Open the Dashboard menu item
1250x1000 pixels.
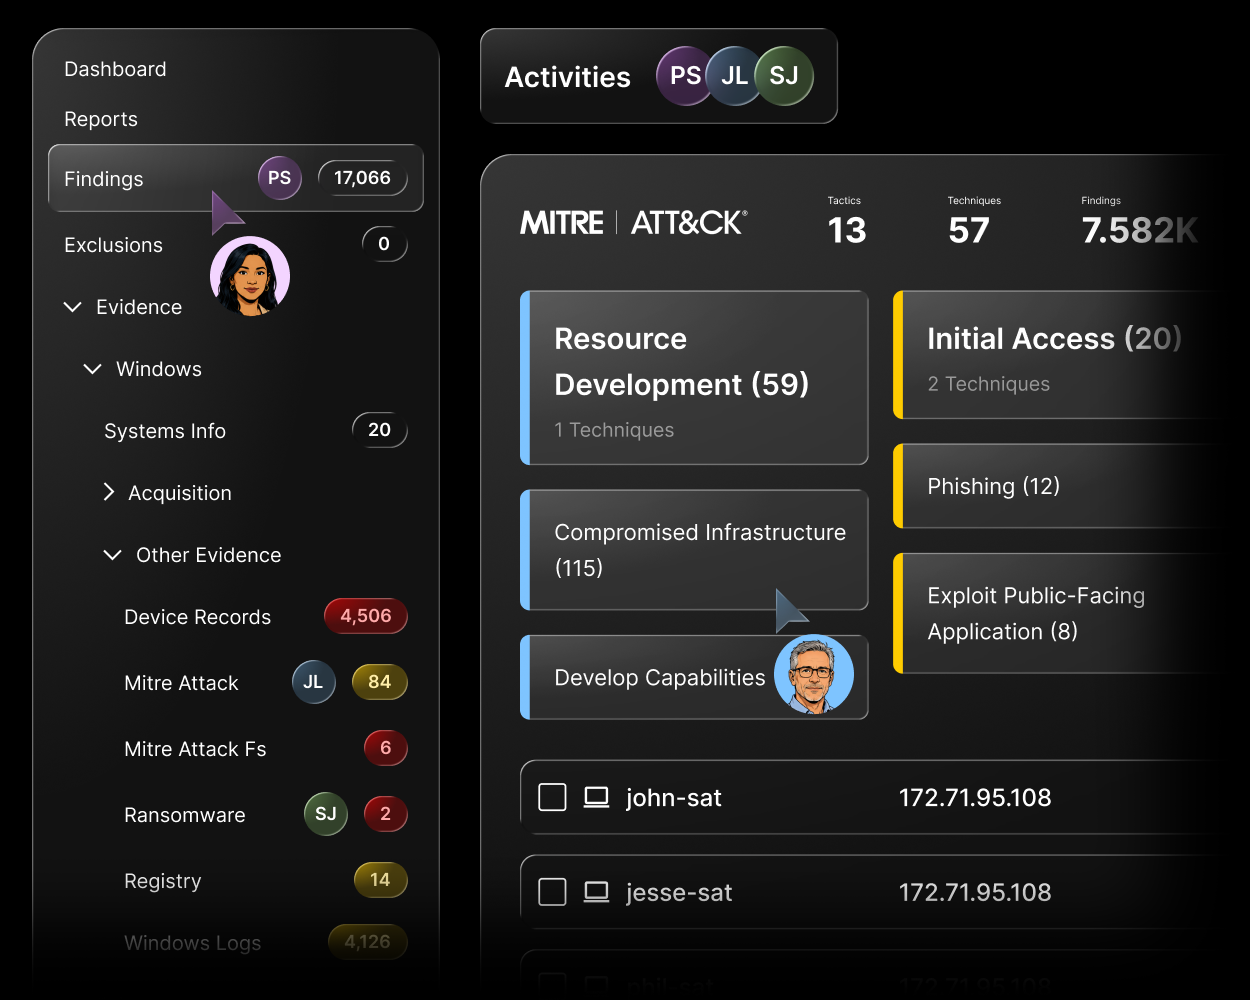tap(115, 69)
